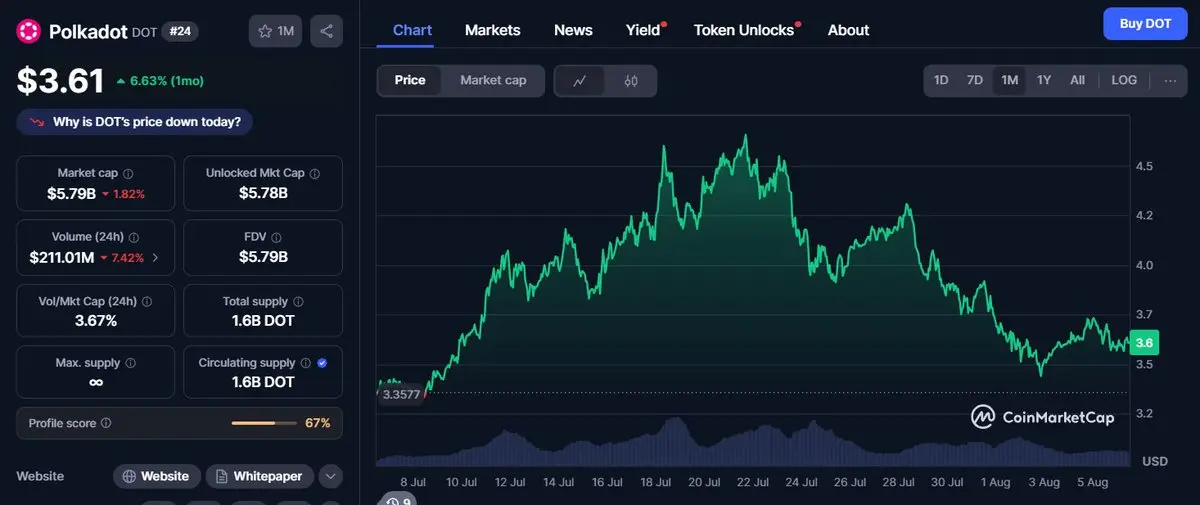Click the 67% profile score value
1200x505 pixels.
point(317,423)
